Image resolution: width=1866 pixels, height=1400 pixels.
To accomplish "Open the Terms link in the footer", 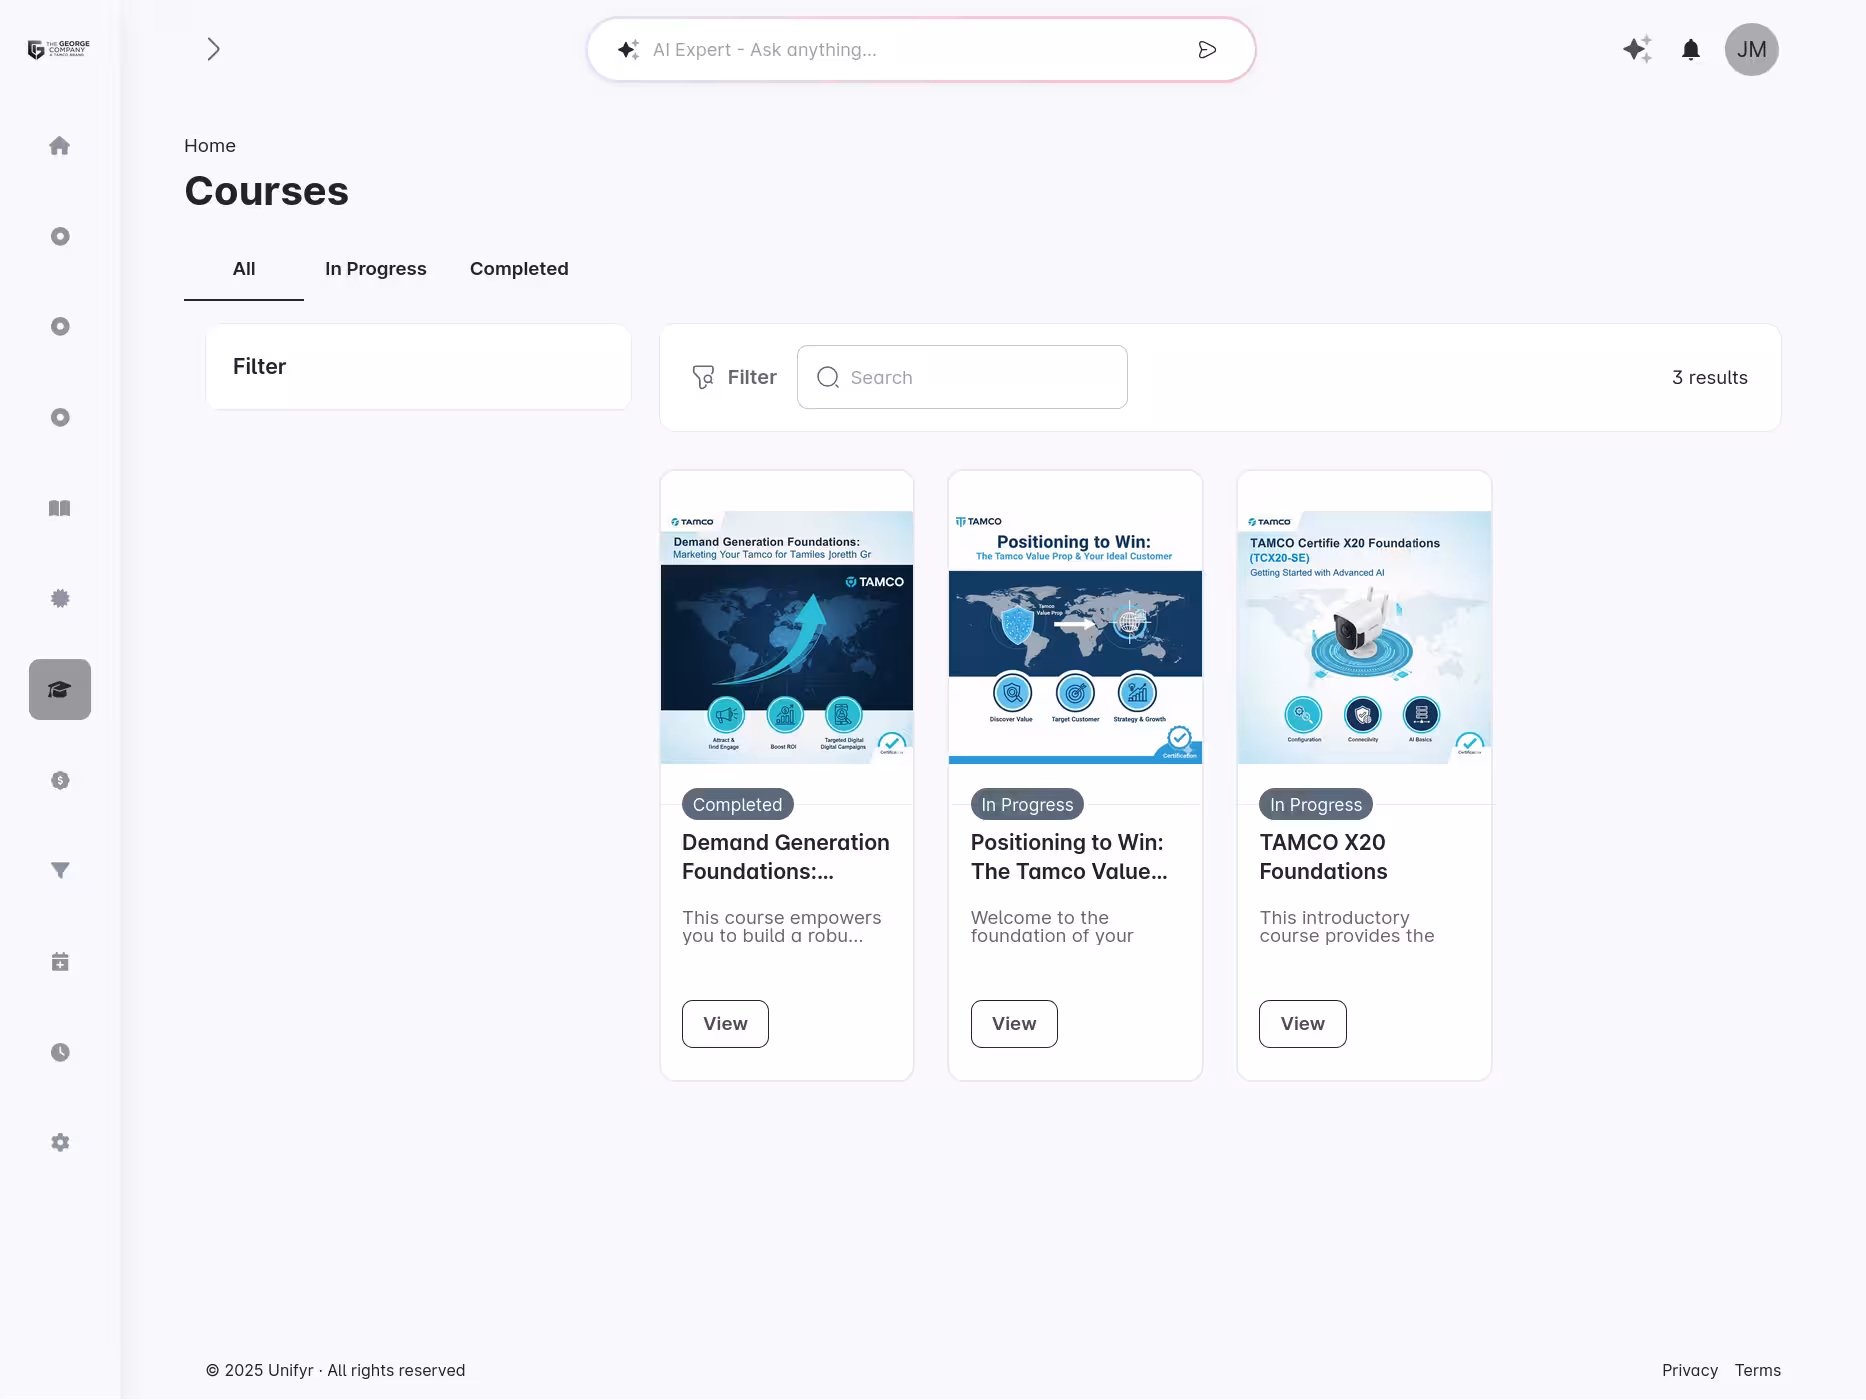I will 1758,1370.
